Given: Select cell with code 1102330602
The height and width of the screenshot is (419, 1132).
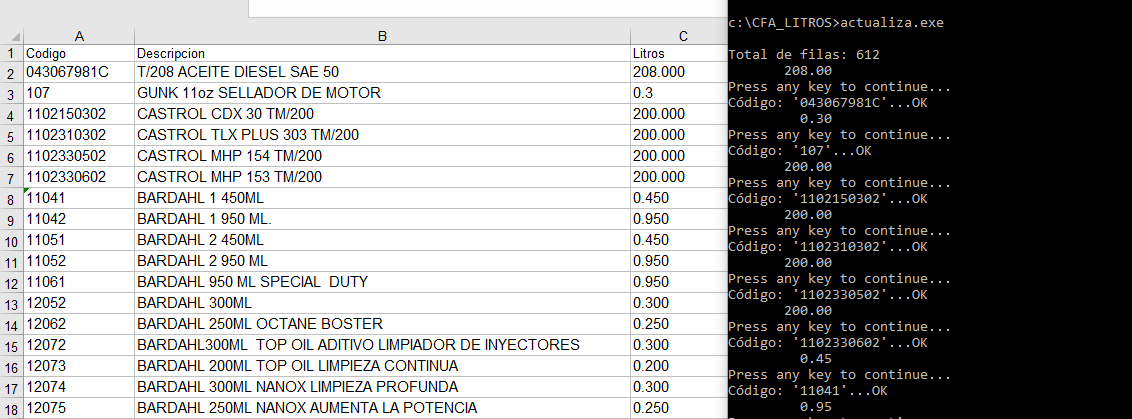Looking at the screenshot, I should [x=79, y=177].
